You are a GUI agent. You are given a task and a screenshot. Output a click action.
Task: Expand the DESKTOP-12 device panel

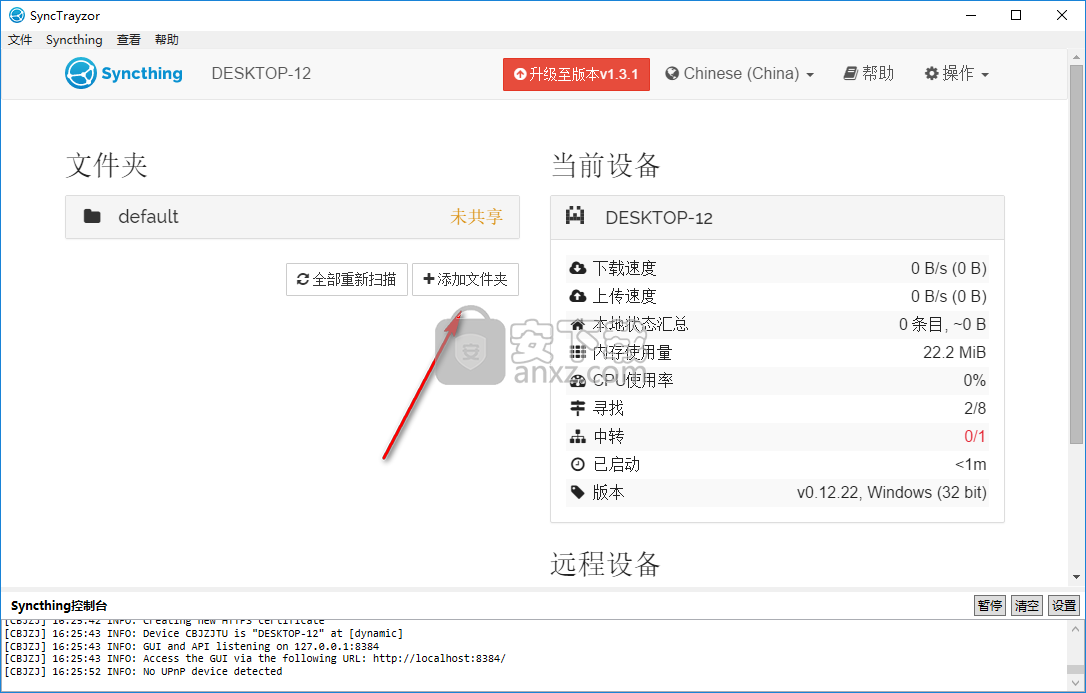(x=777, y=217)
